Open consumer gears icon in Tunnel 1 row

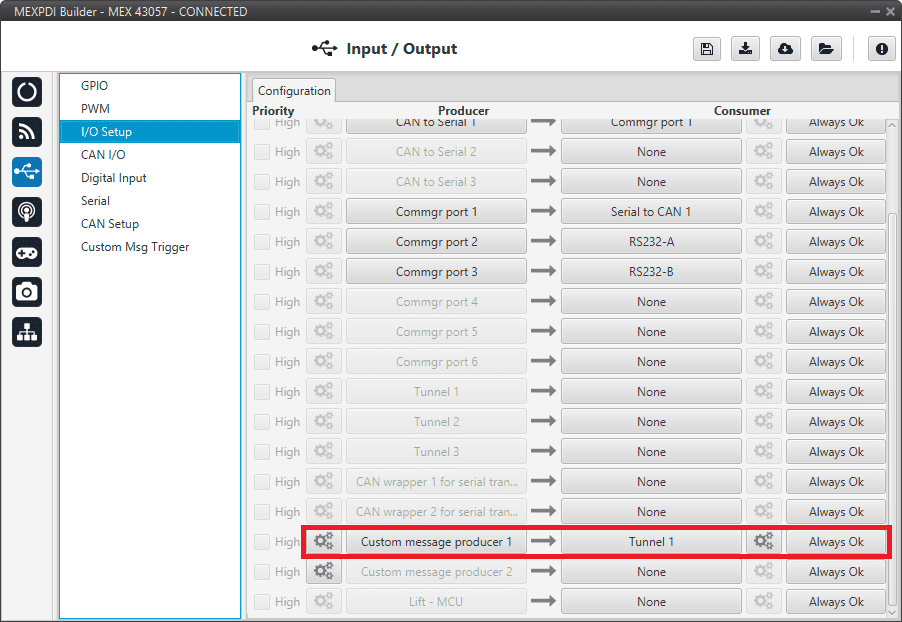(764, 541)
